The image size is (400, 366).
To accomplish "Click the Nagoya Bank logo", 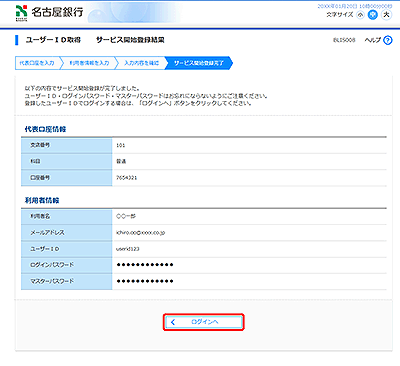I will tap(49, 13).
